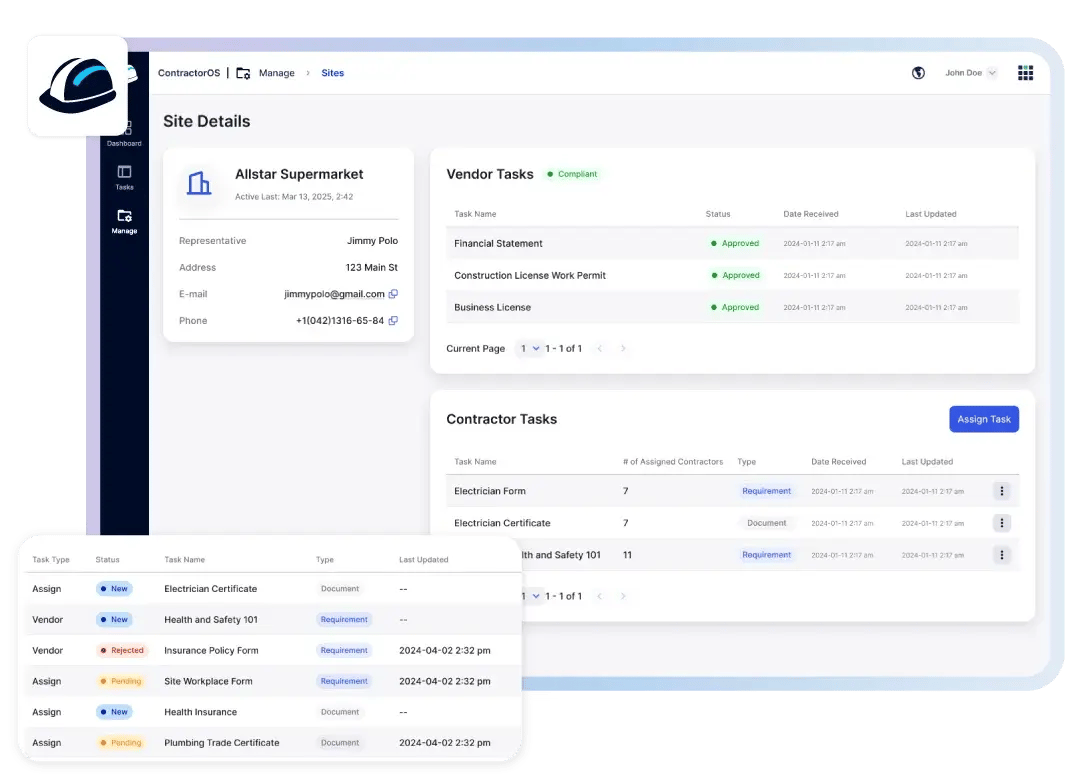Click the address 123 Main St

(x=372, y=267)
